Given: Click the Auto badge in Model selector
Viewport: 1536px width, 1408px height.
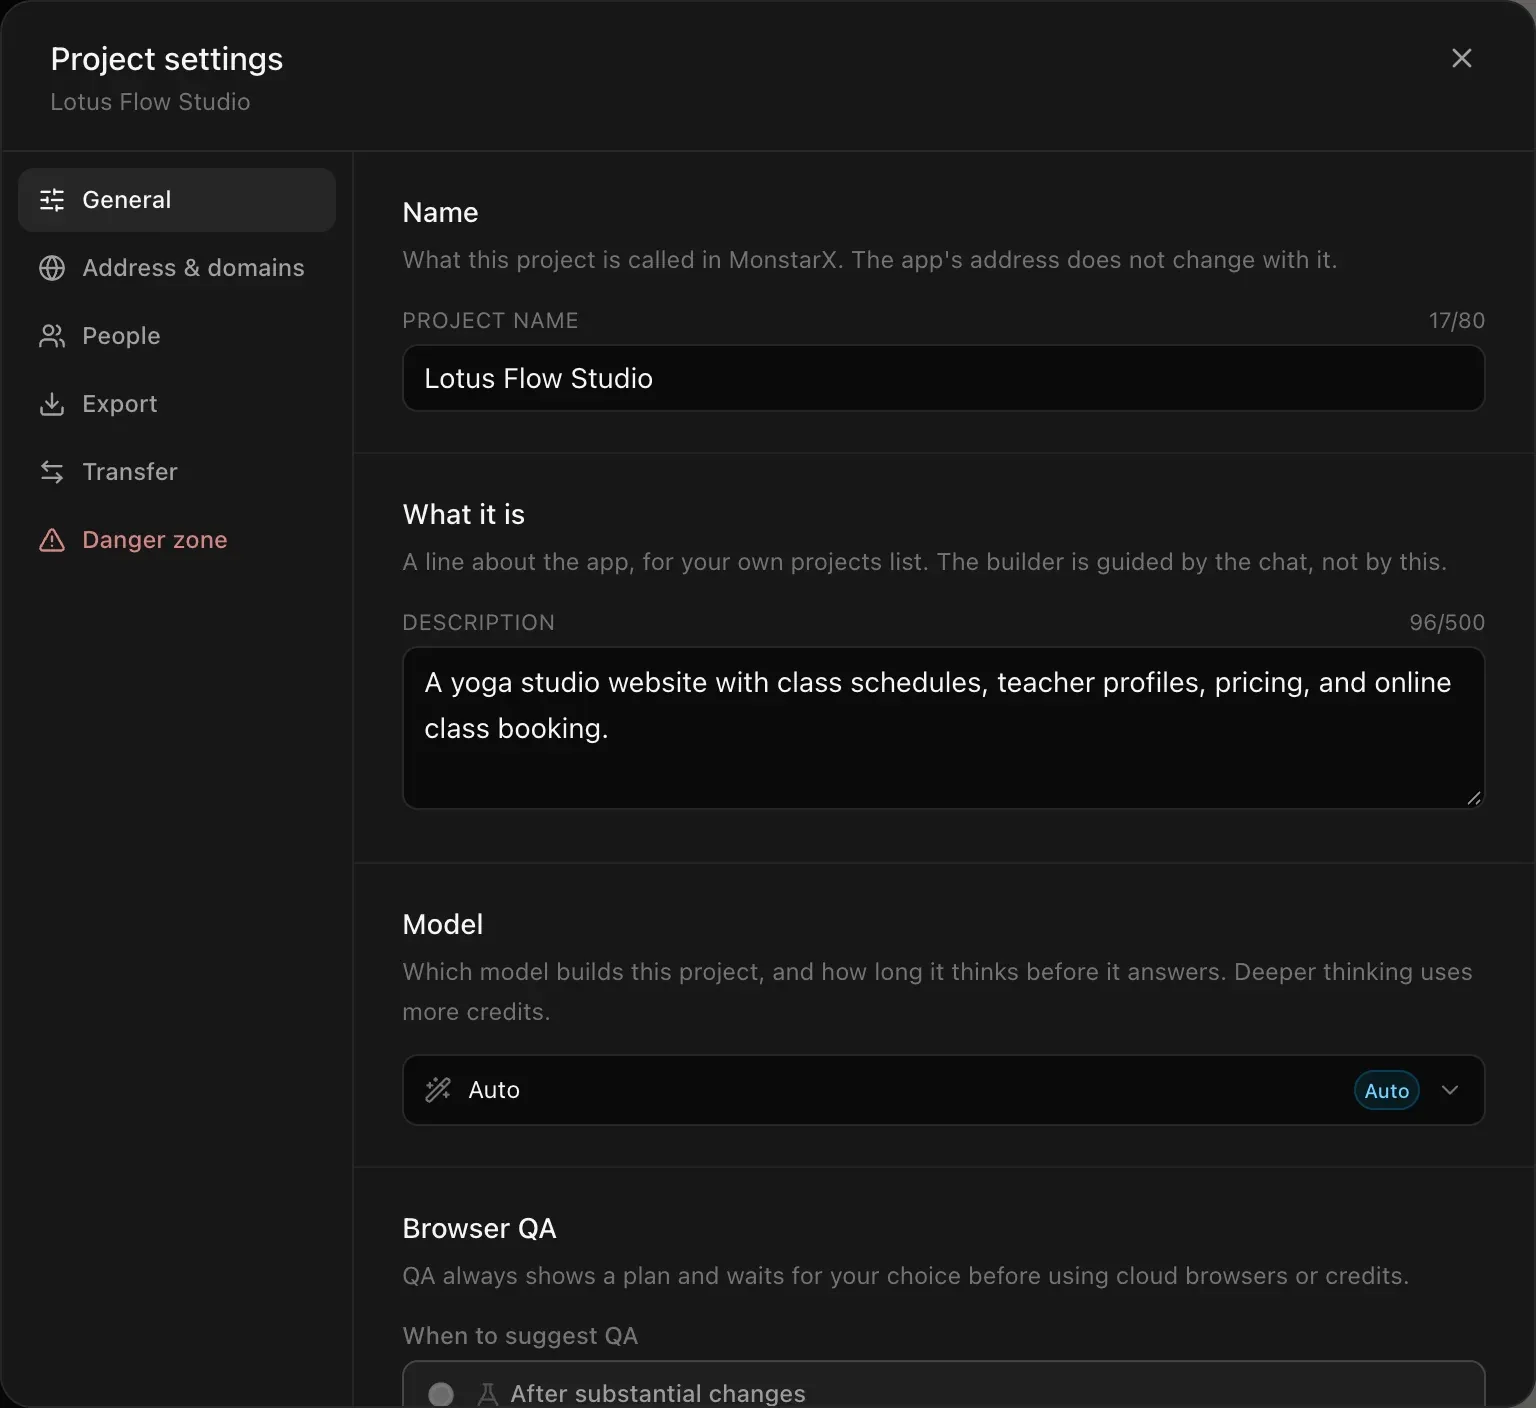Looking at the screenshot, I should click(1386, 1090).
